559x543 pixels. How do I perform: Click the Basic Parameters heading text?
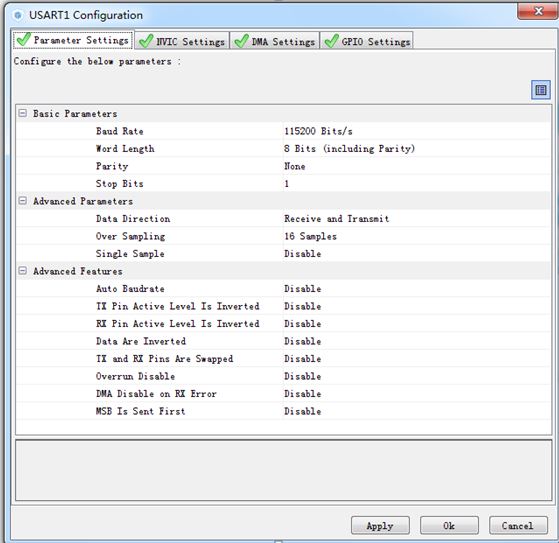point(75,113)
